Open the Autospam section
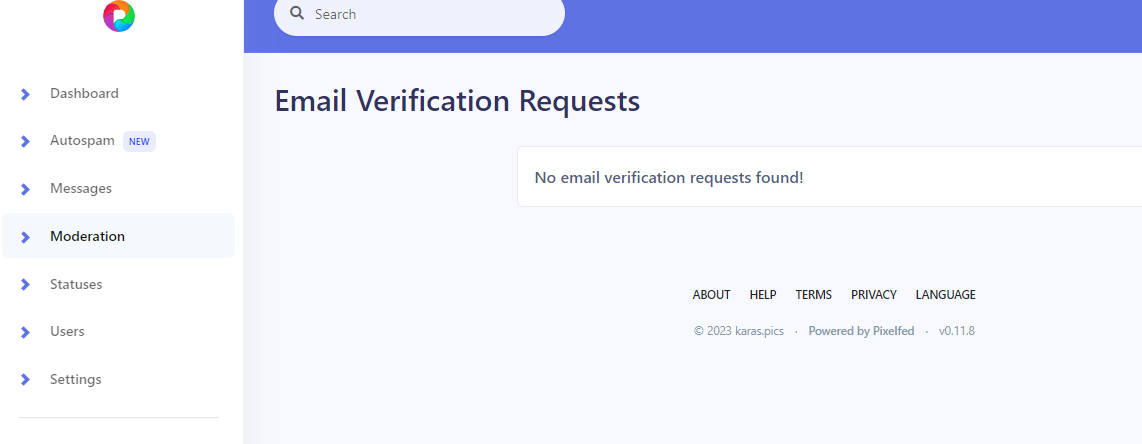 pyautogui.click(x=119, y=141)
